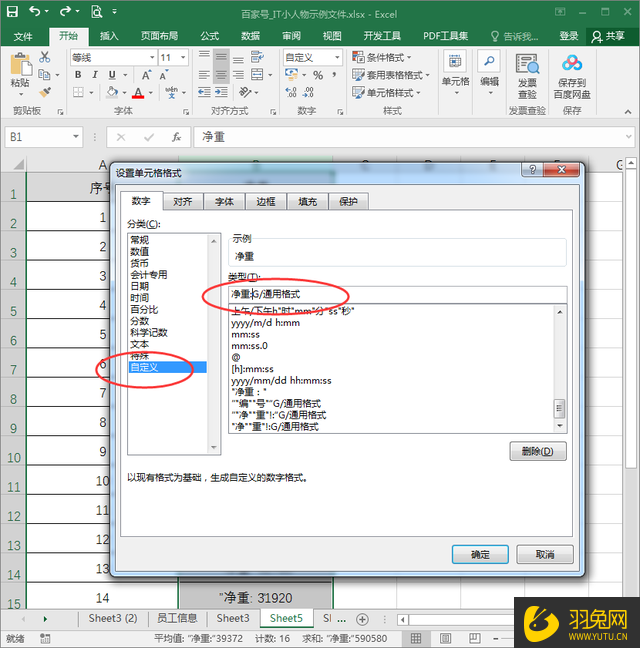The width and height of the screenshot is (640, 648).
Task: Click the Save icon in quick access toolbar
Action: pos(12,12)
